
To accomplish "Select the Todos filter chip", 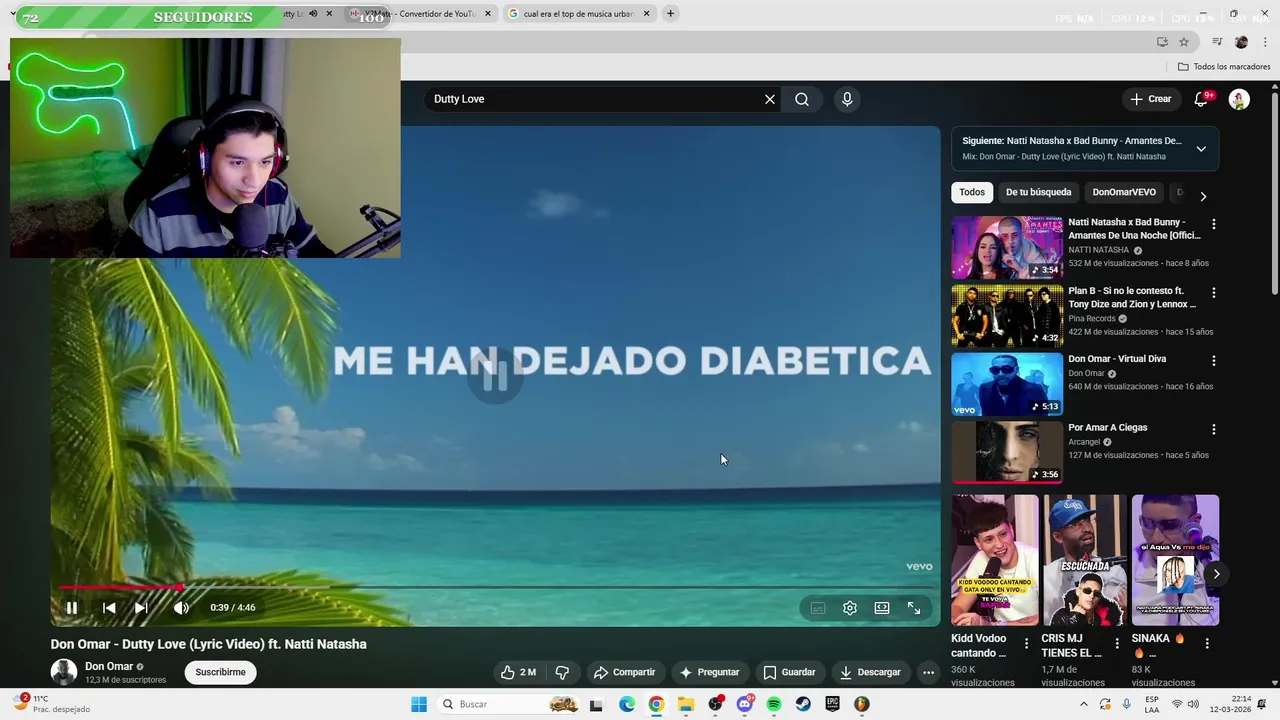I will pos(972,192).
